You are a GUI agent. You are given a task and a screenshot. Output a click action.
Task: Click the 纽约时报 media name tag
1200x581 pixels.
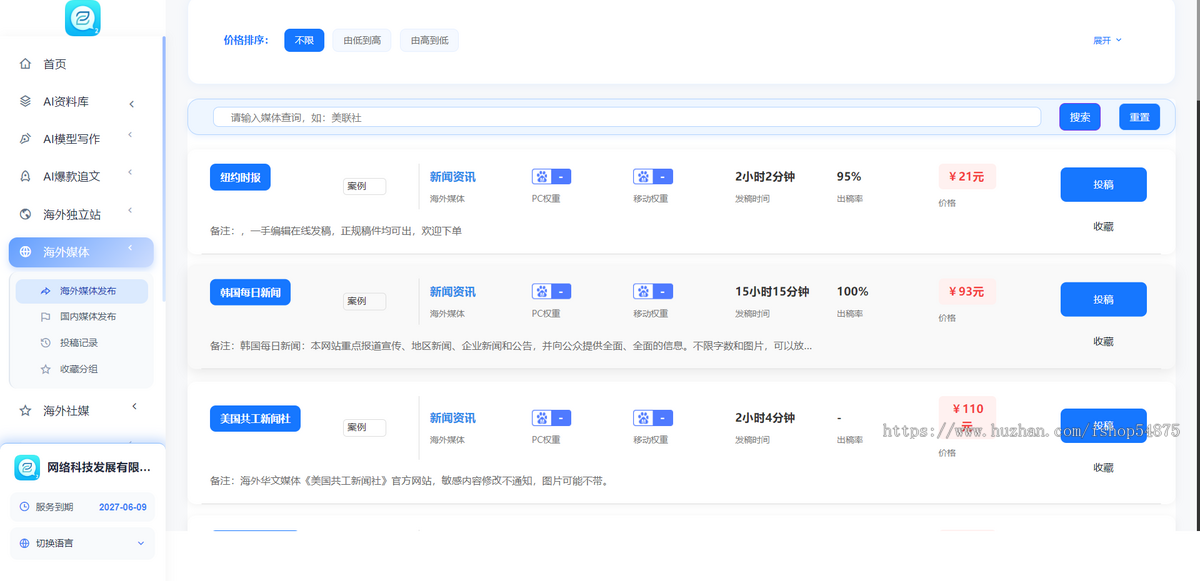(240, 177)
